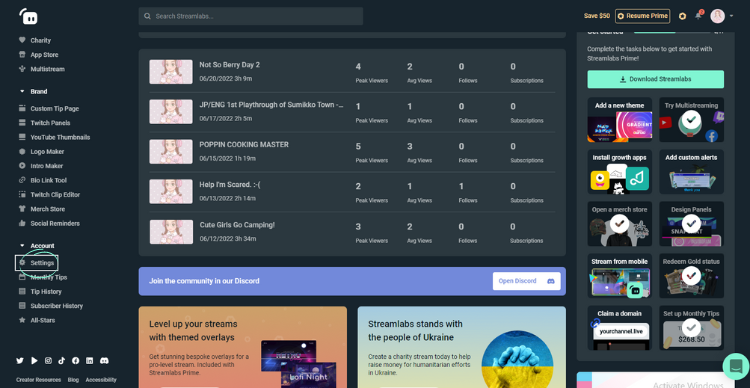Screen dimensions: 750x388
Task: Launch the Intro Maker
Action: (47, 166)
